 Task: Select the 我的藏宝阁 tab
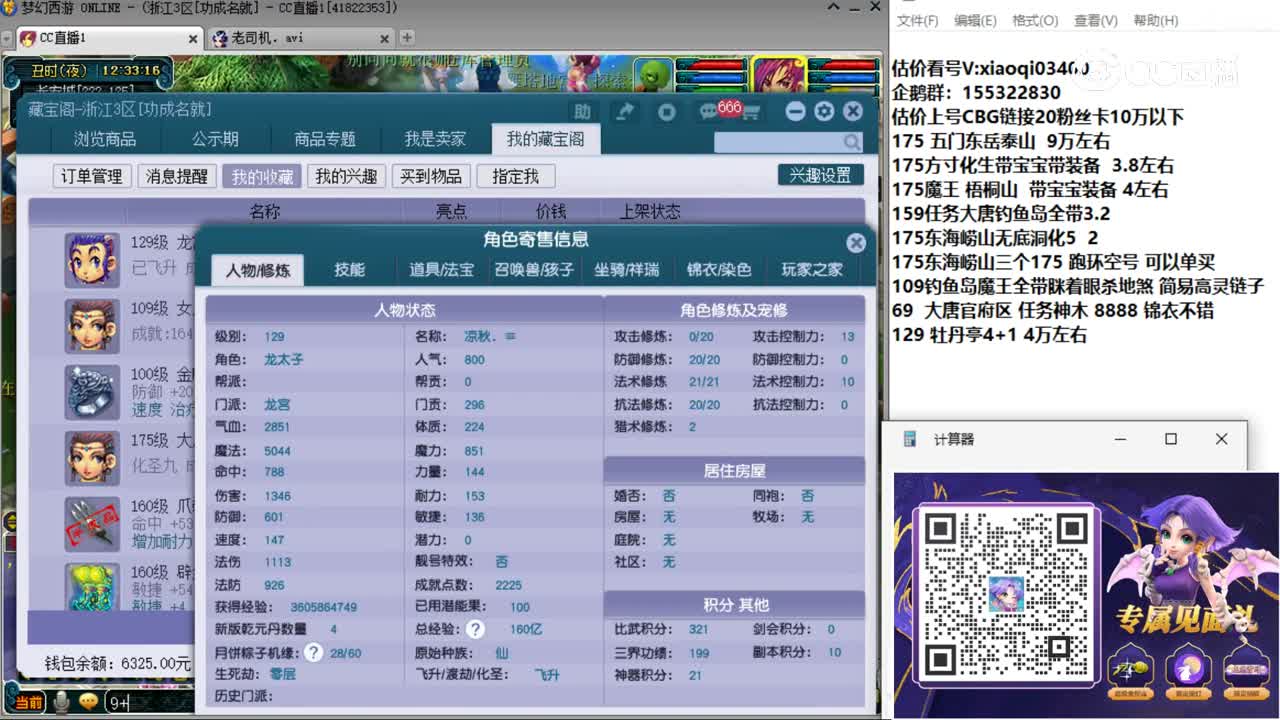546,139
